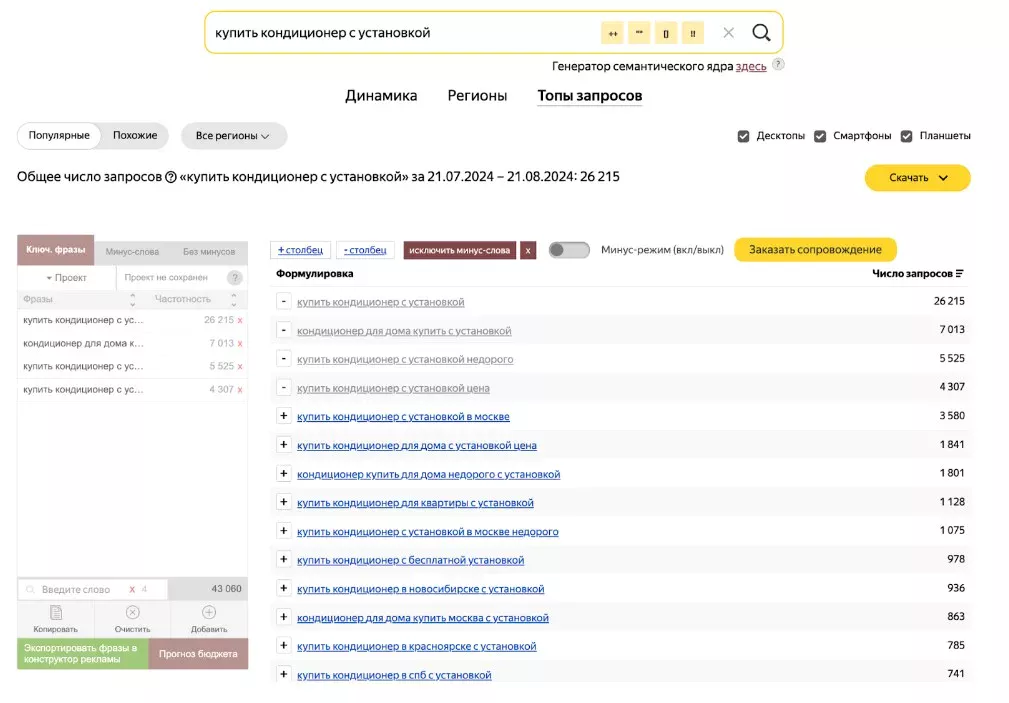Apply the exclamation marks operator button
Viewport: 1009px width, 703px height.
[x=692, y=33]
